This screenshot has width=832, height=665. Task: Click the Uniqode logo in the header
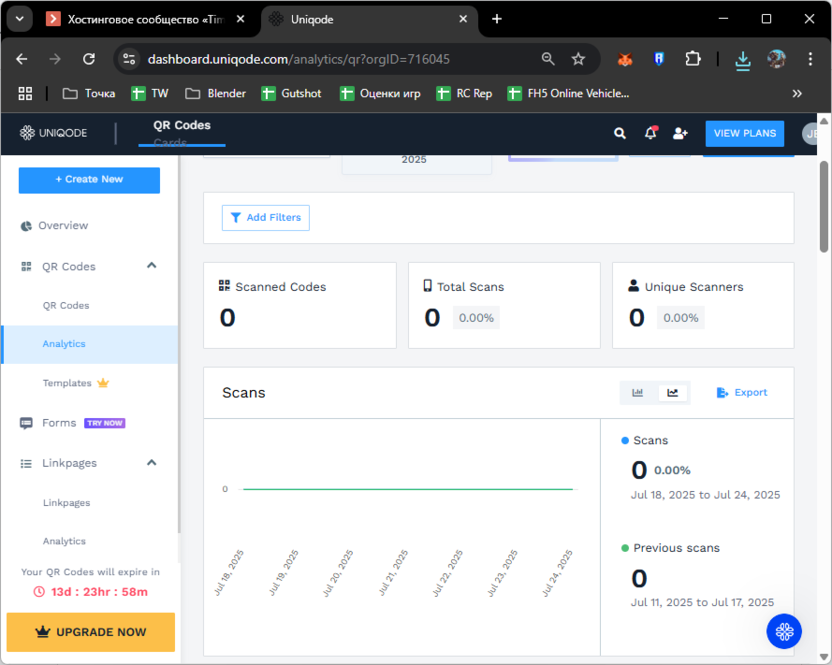coord(54,133)
